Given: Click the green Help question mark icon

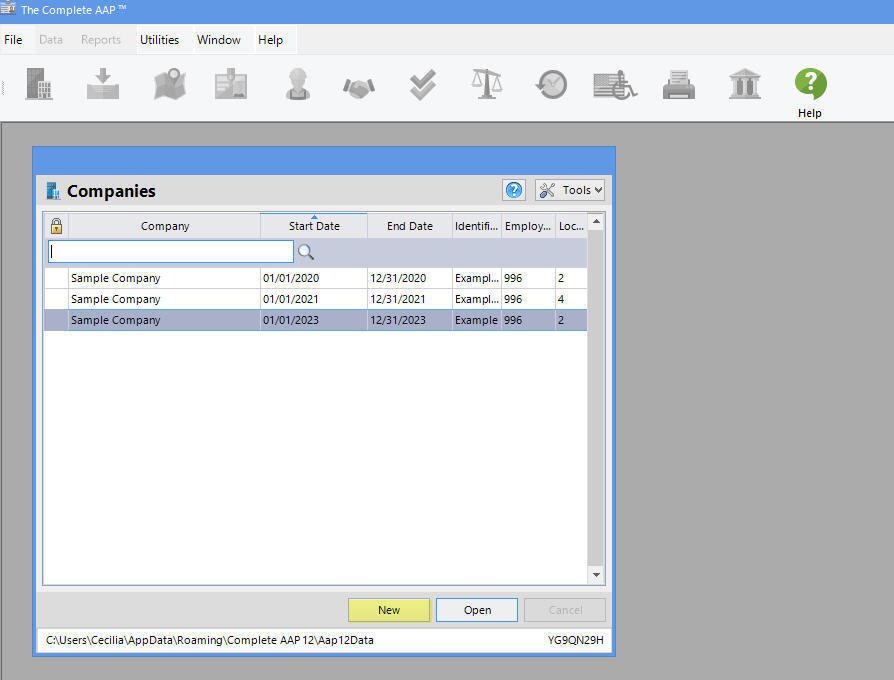Looking at the screenshot, I should click(x=810, y=84).
